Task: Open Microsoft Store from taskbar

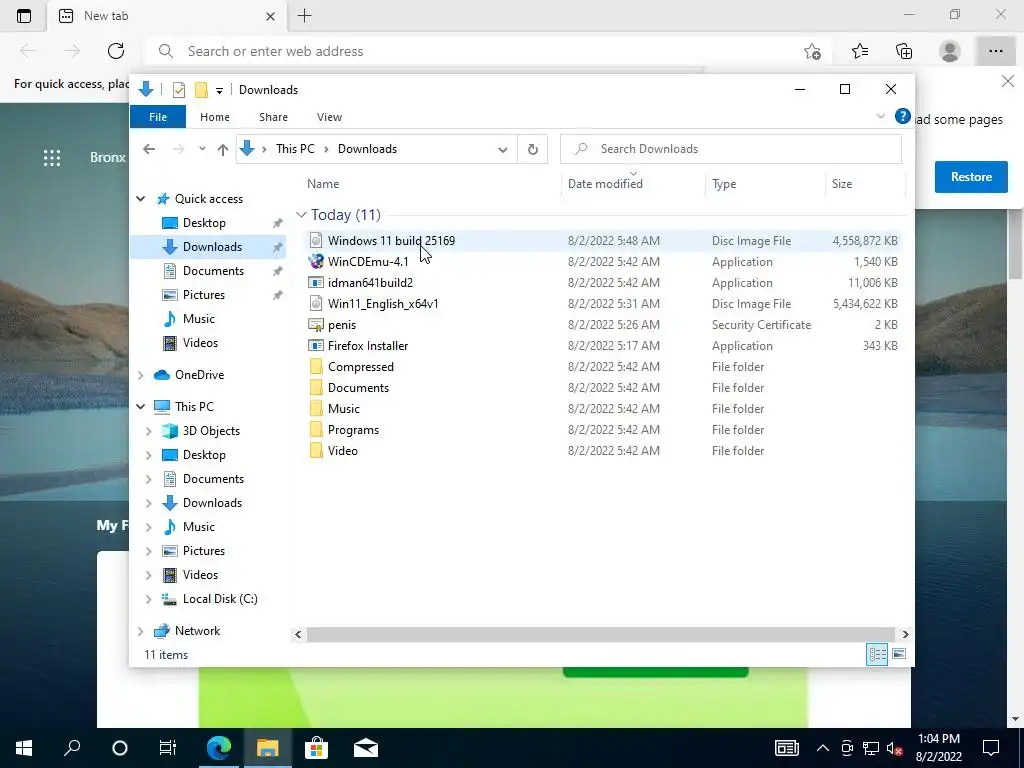Action: [316, 748]
